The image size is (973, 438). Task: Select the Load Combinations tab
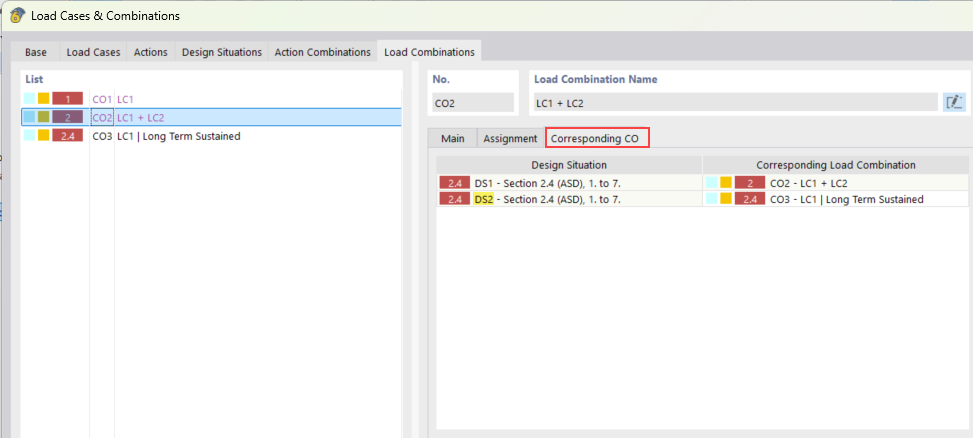point(429,52)
